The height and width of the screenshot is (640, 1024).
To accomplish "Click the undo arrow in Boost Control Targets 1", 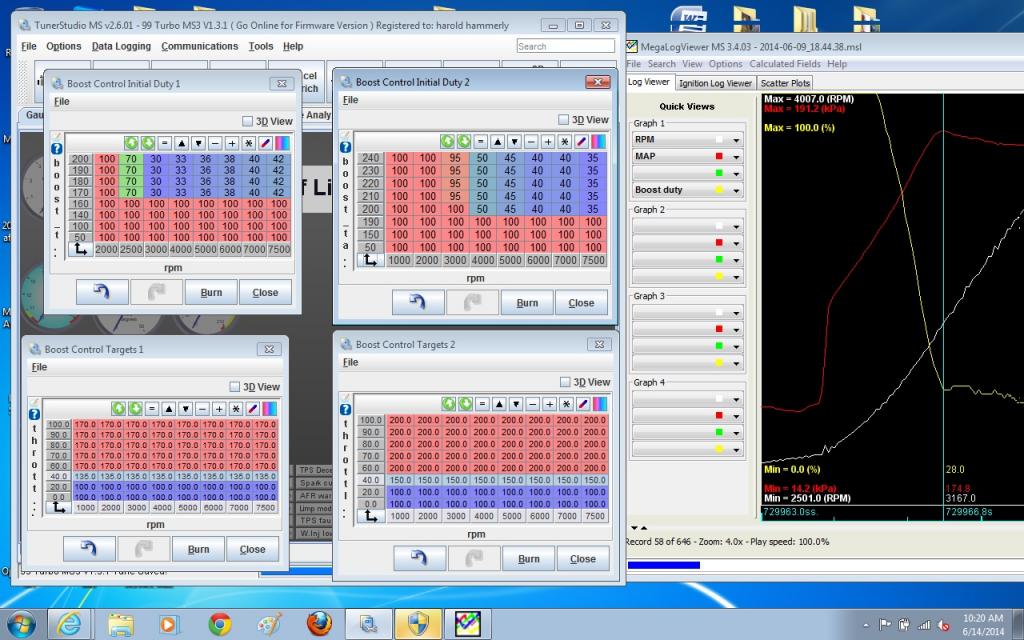I will pyautogui.click(x=88, y=548).
